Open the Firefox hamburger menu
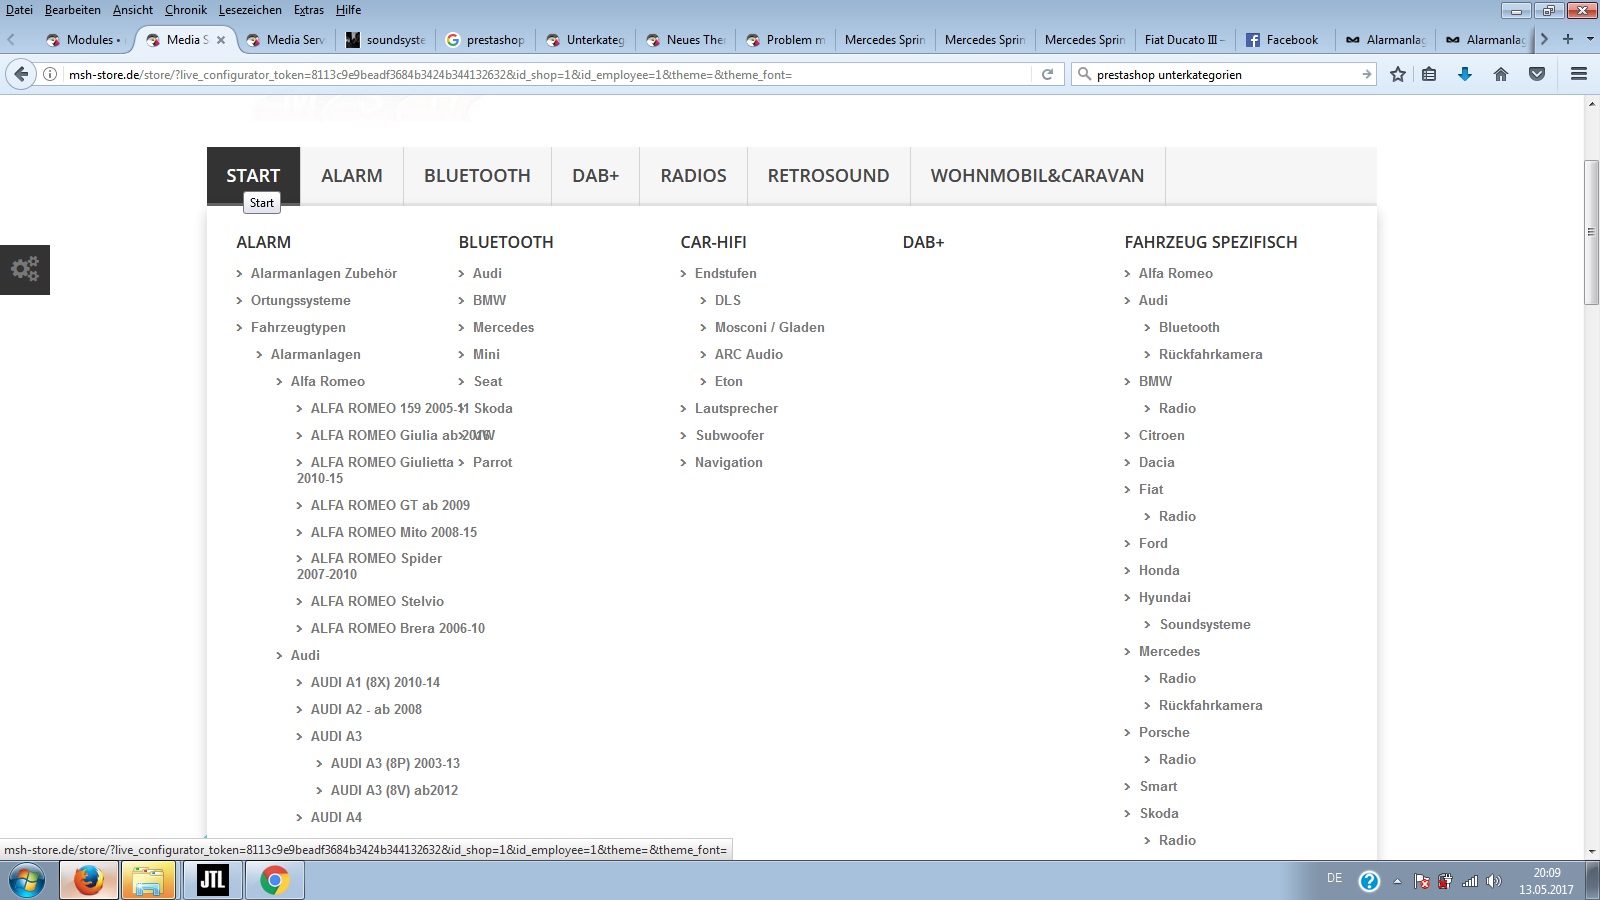The width and height of the screenshot is (1600, 900). [x=1579, y=74]
